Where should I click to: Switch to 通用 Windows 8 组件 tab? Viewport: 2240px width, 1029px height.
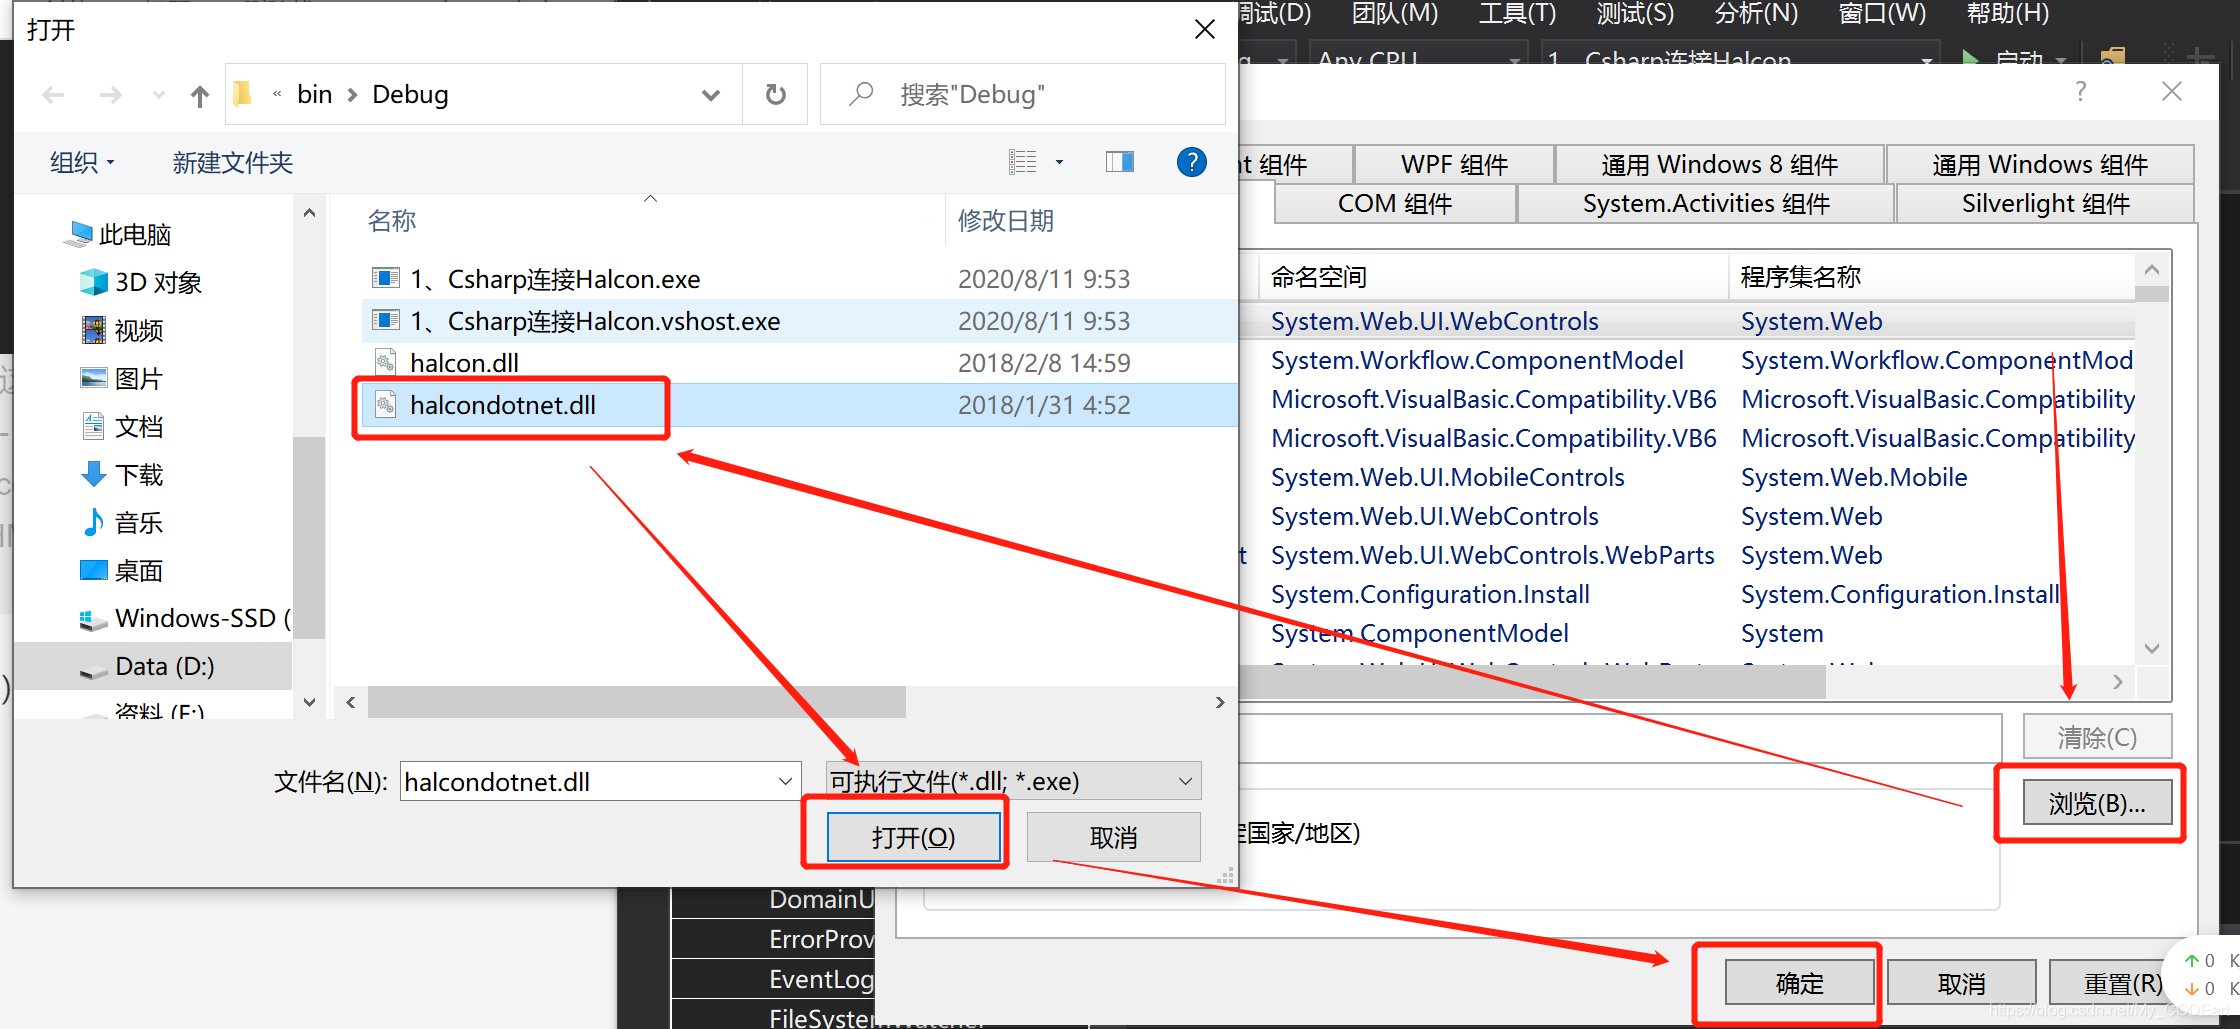coord(1719,164)
